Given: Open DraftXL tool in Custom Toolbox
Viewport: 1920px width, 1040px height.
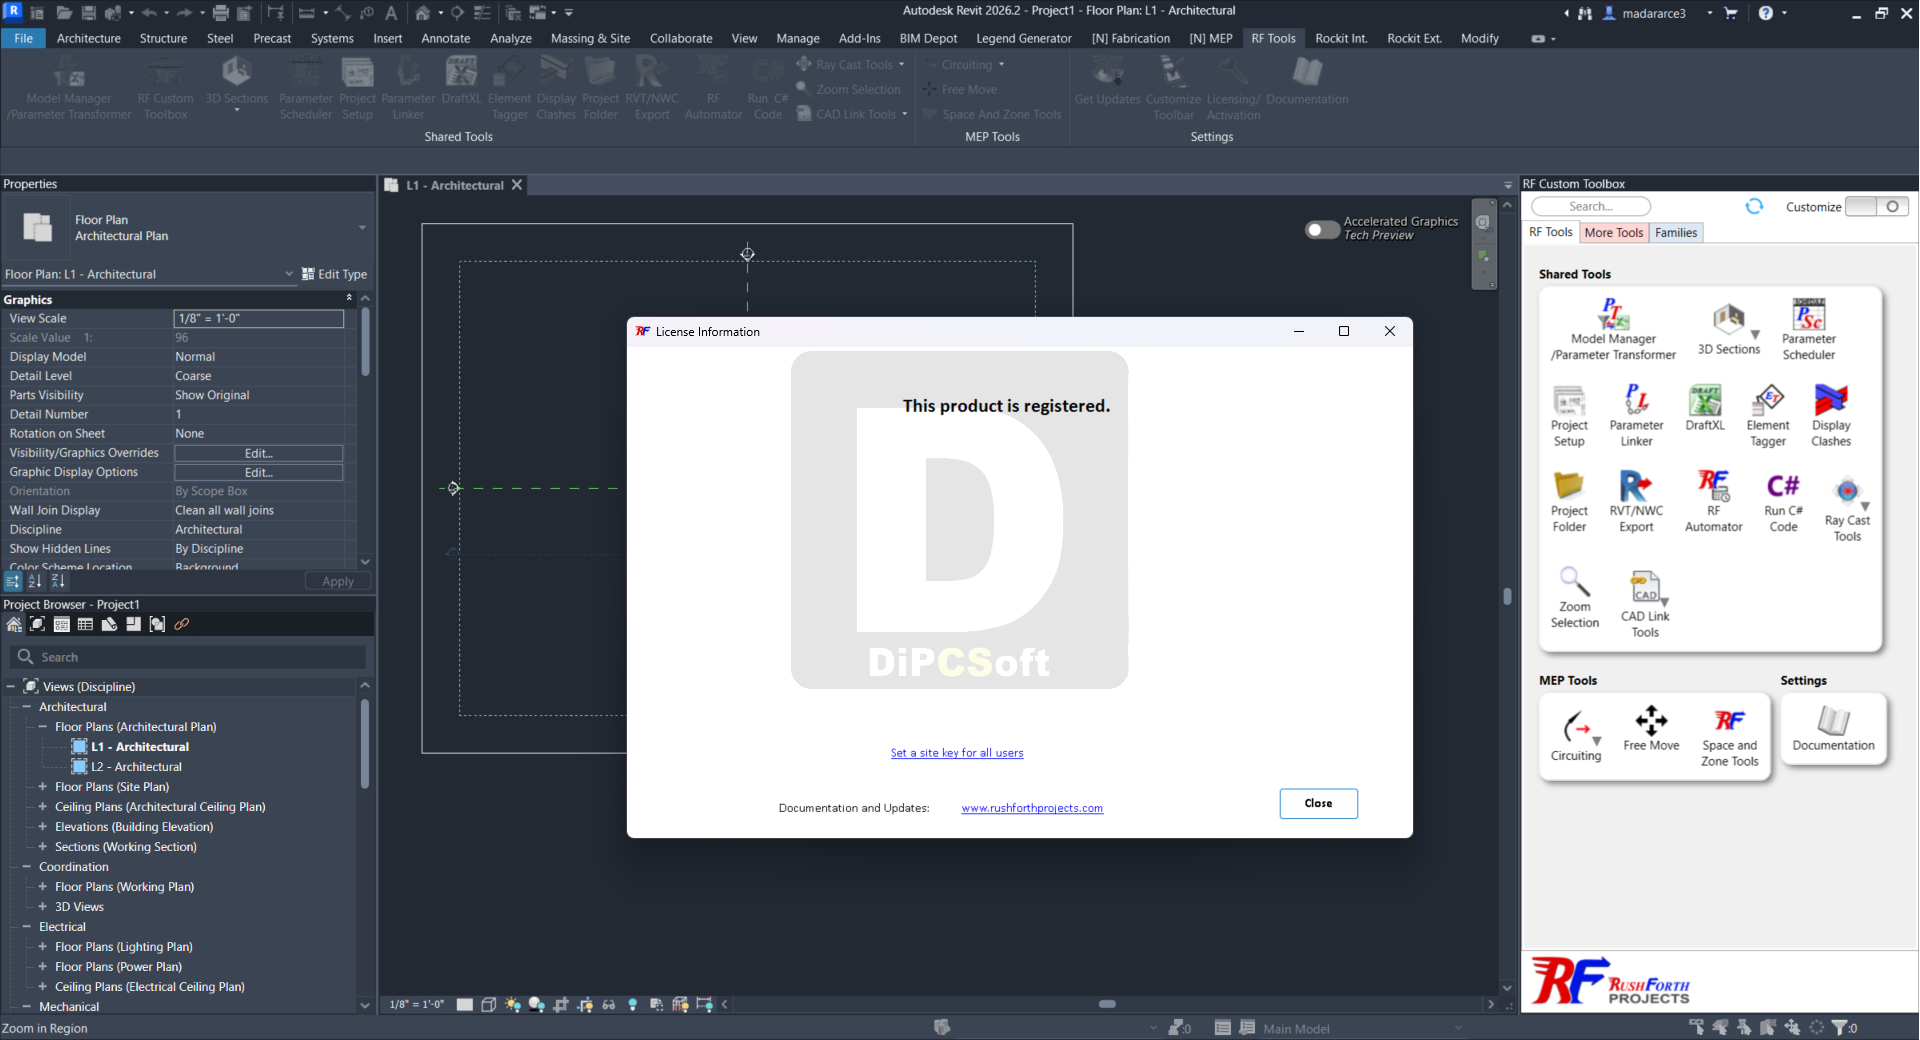Looking at the screenshot, I should (1705, 408).
